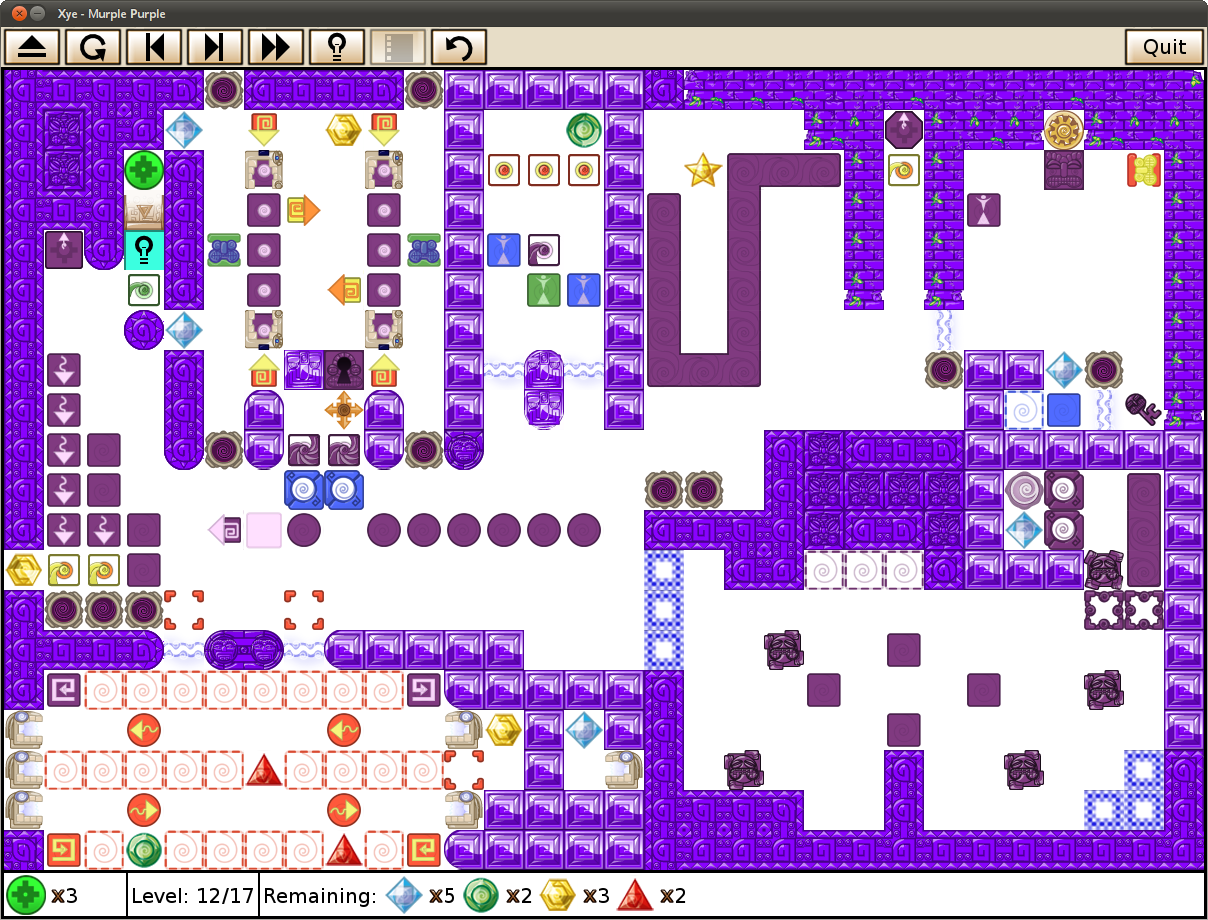This screenshot has height=920, width=1208.
Task: Click the pink left-arrow block
Action: (224, 530)
